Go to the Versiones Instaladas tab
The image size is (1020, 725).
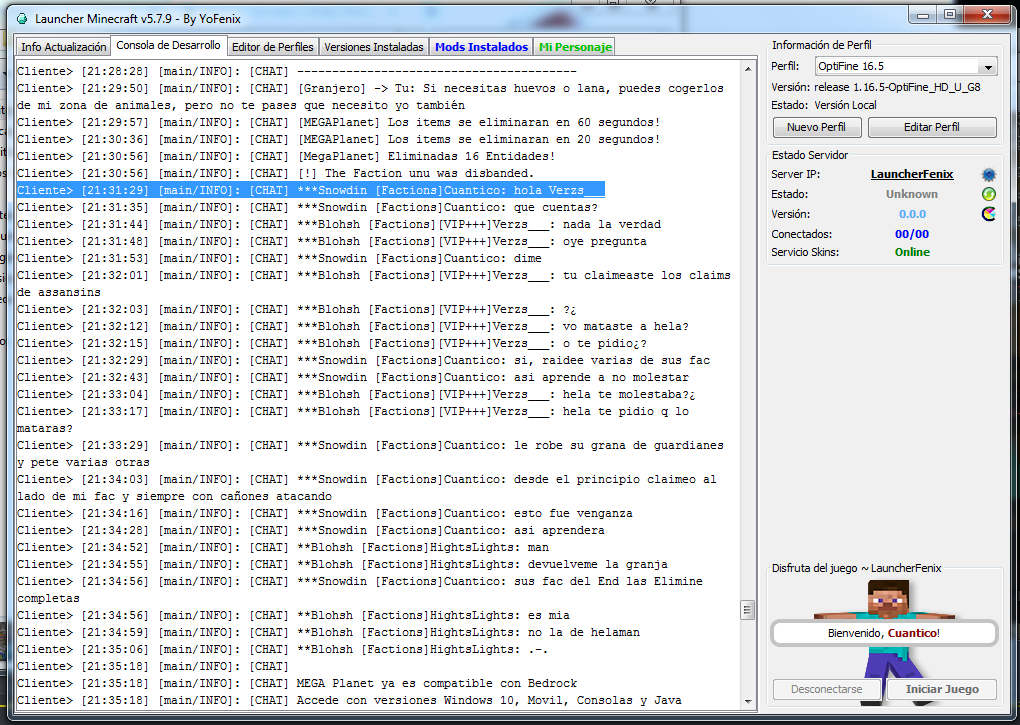pyautogui.click(x=374, y=47)
